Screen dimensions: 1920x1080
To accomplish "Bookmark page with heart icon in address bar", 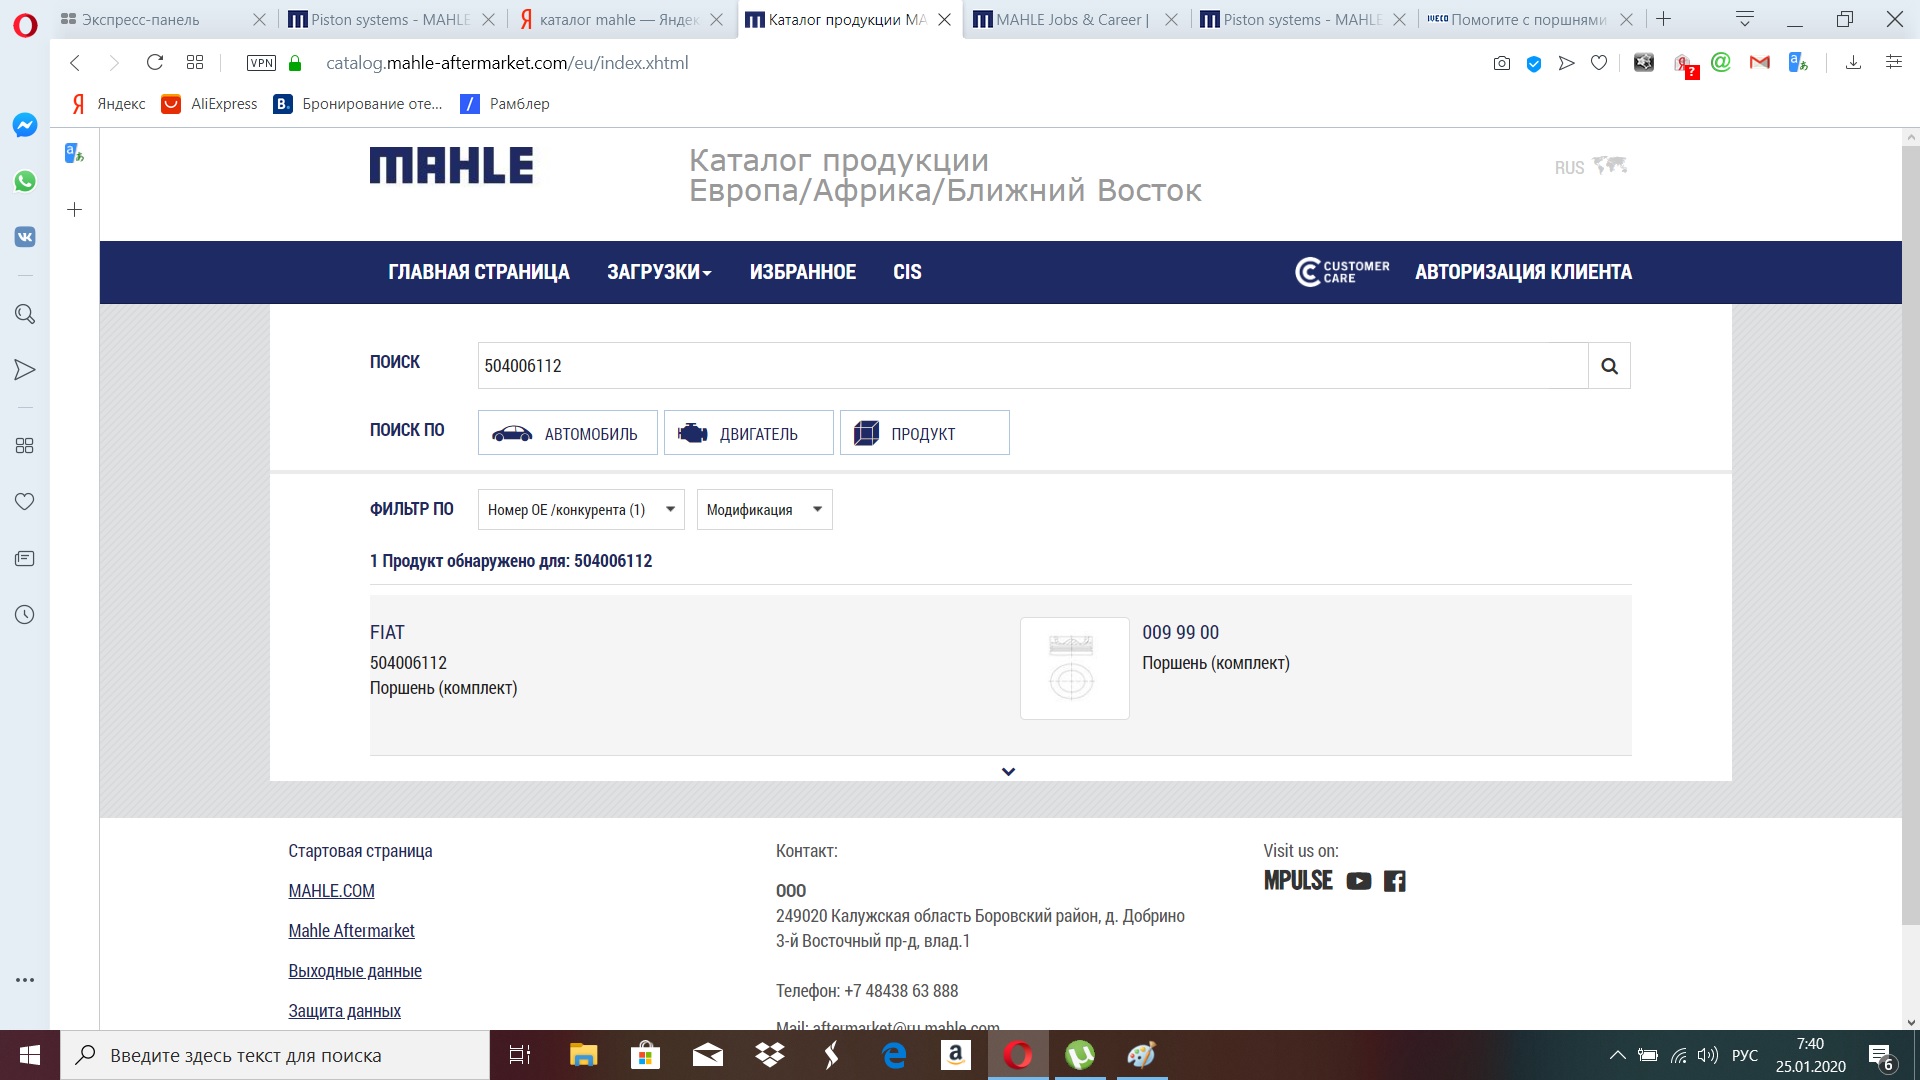I will click(x=1599, y=63).
